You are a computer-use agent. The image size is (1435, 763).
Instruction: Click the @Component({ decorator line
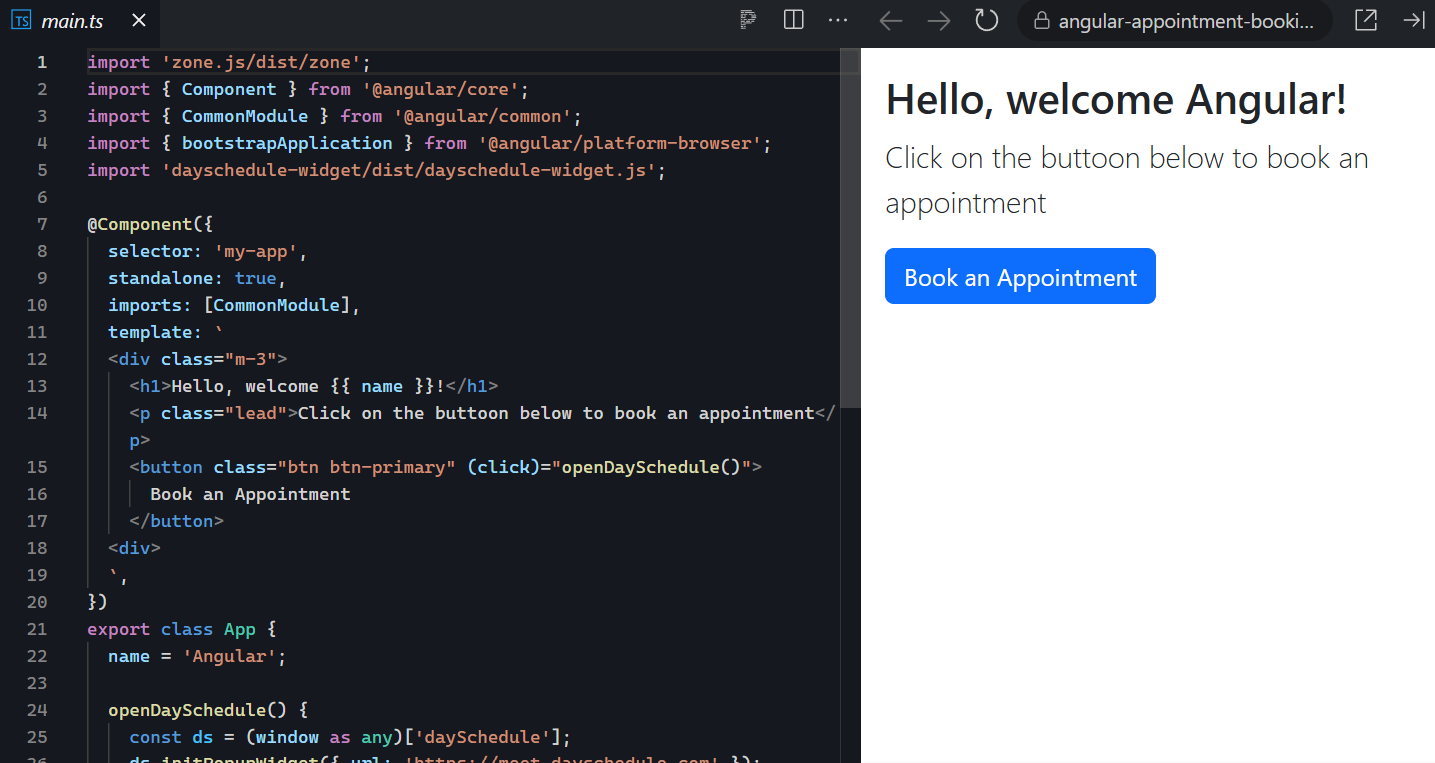[150, 224]
